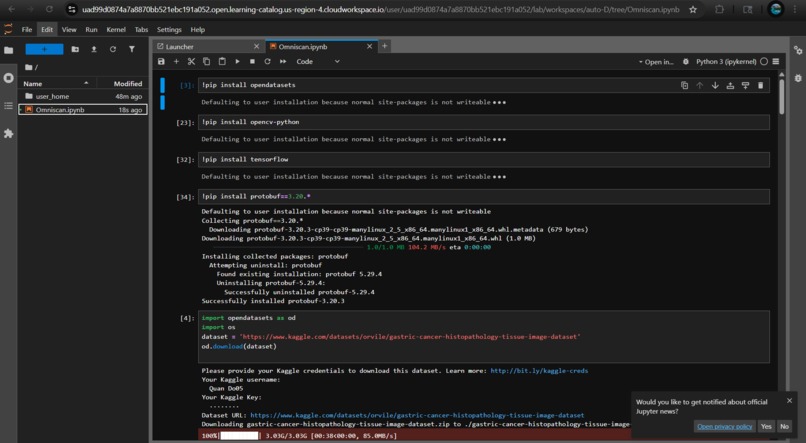Duplicate the opendatasets cell

[x=684, y=85]
